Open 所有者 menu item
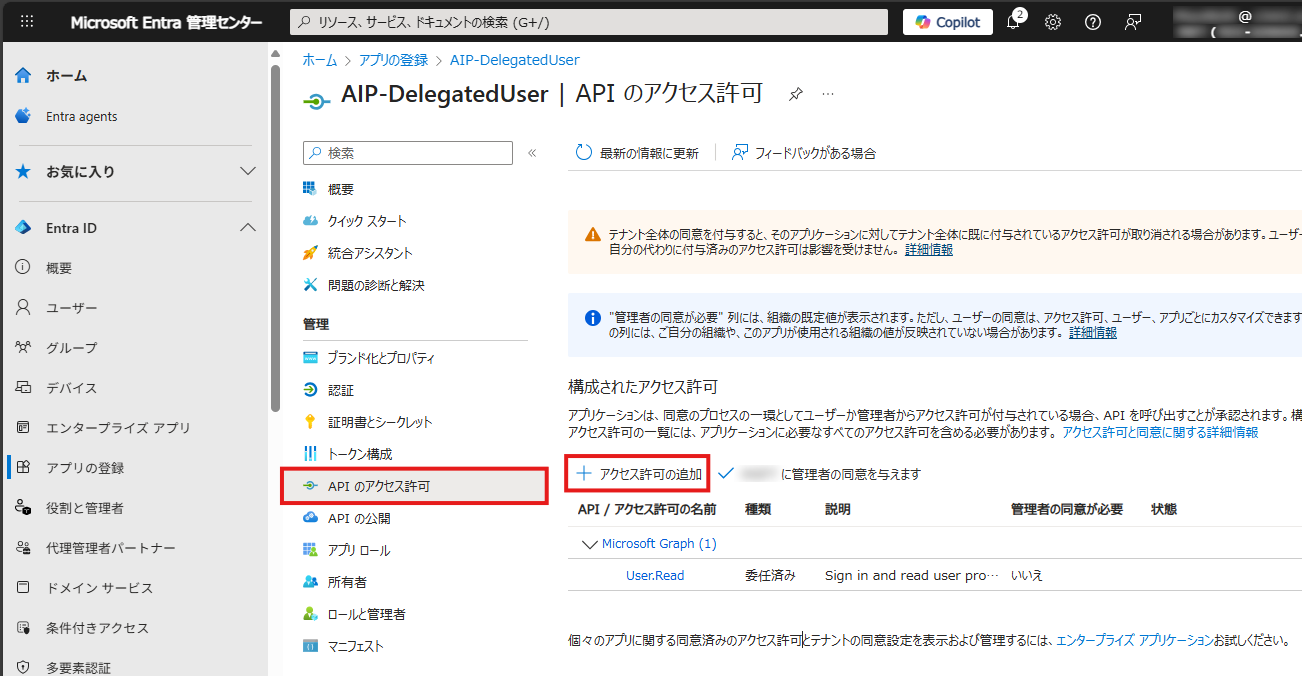Screen dimensions: 1302x676 (347, 582)
